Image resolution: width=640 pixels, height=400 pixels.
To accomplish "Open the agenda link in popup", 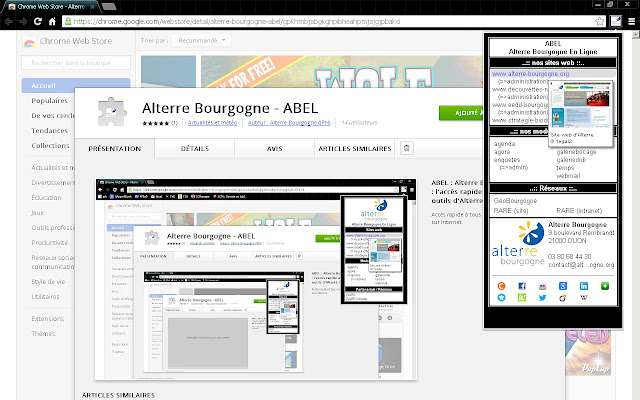I will pos(504,144).
